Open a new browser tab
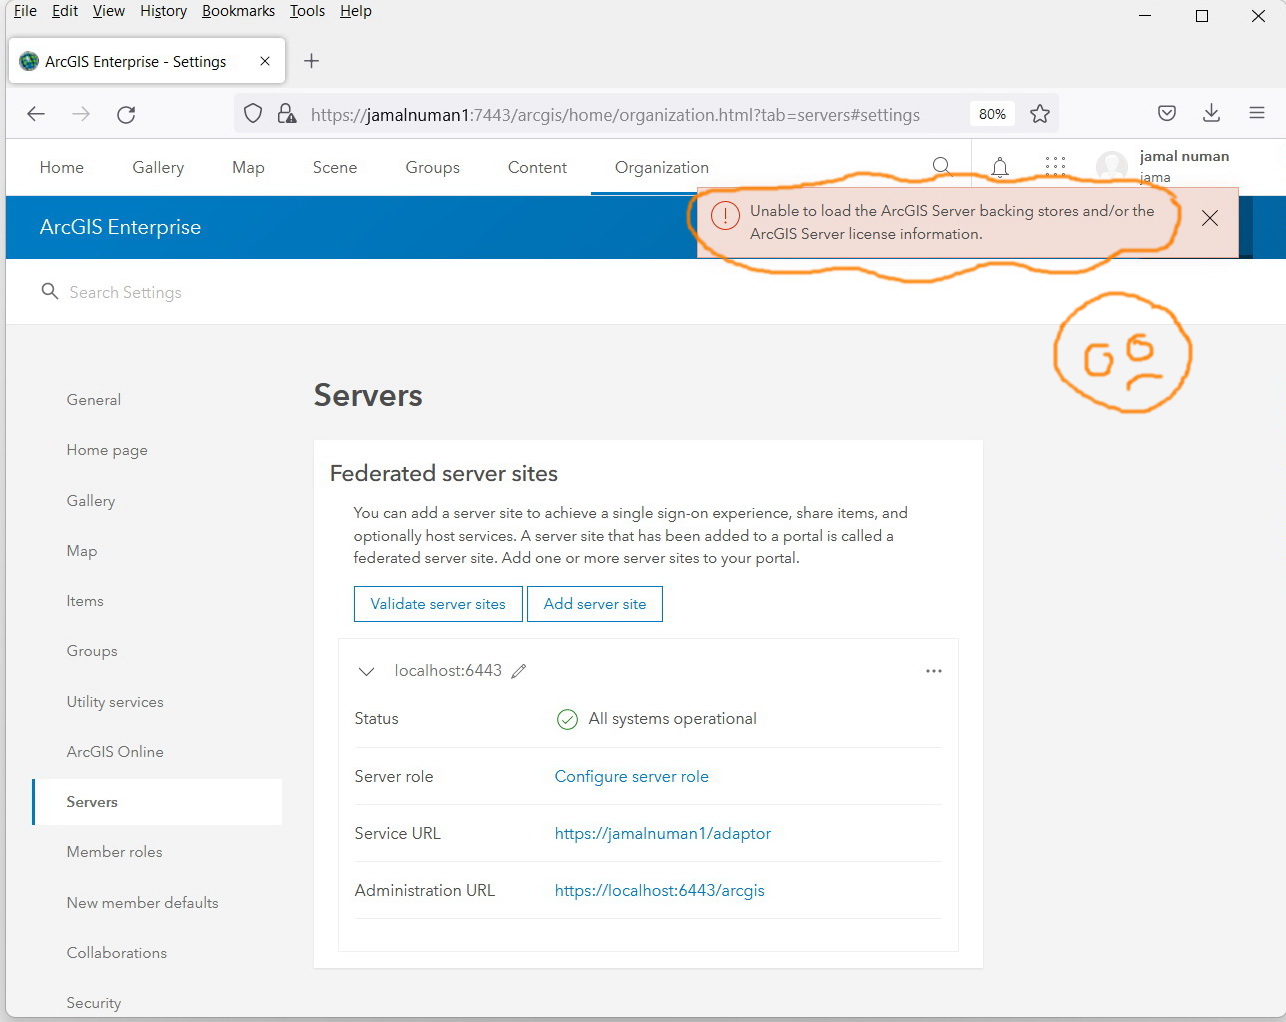 [312, 61]
